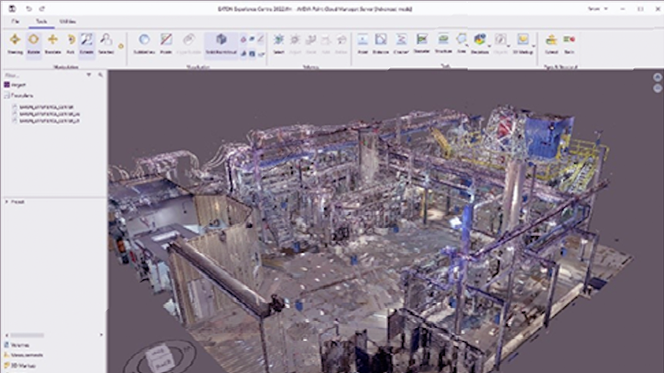Select the Project node in the tree
The image size is (664, 373).
15,85
